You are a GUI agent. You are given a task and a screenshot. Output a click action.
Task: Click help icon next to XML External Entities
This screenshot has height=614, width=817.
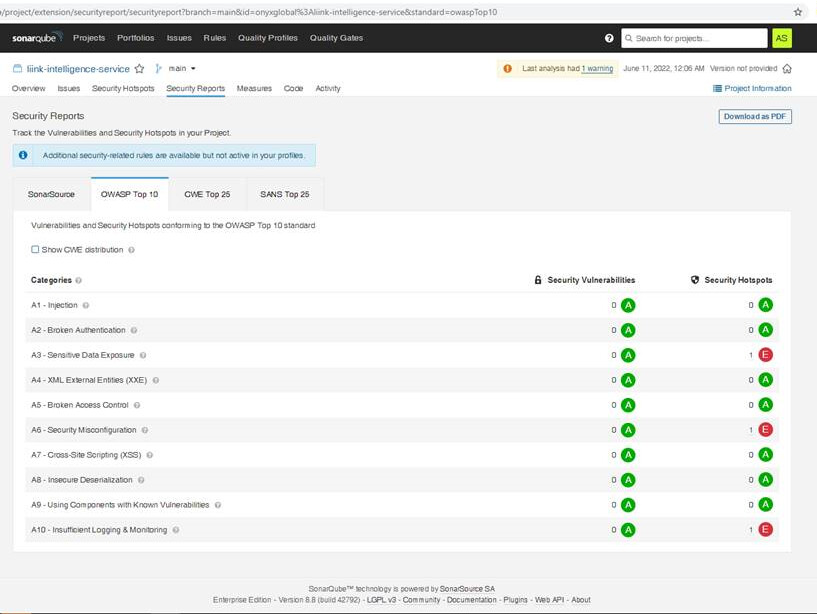156,380
